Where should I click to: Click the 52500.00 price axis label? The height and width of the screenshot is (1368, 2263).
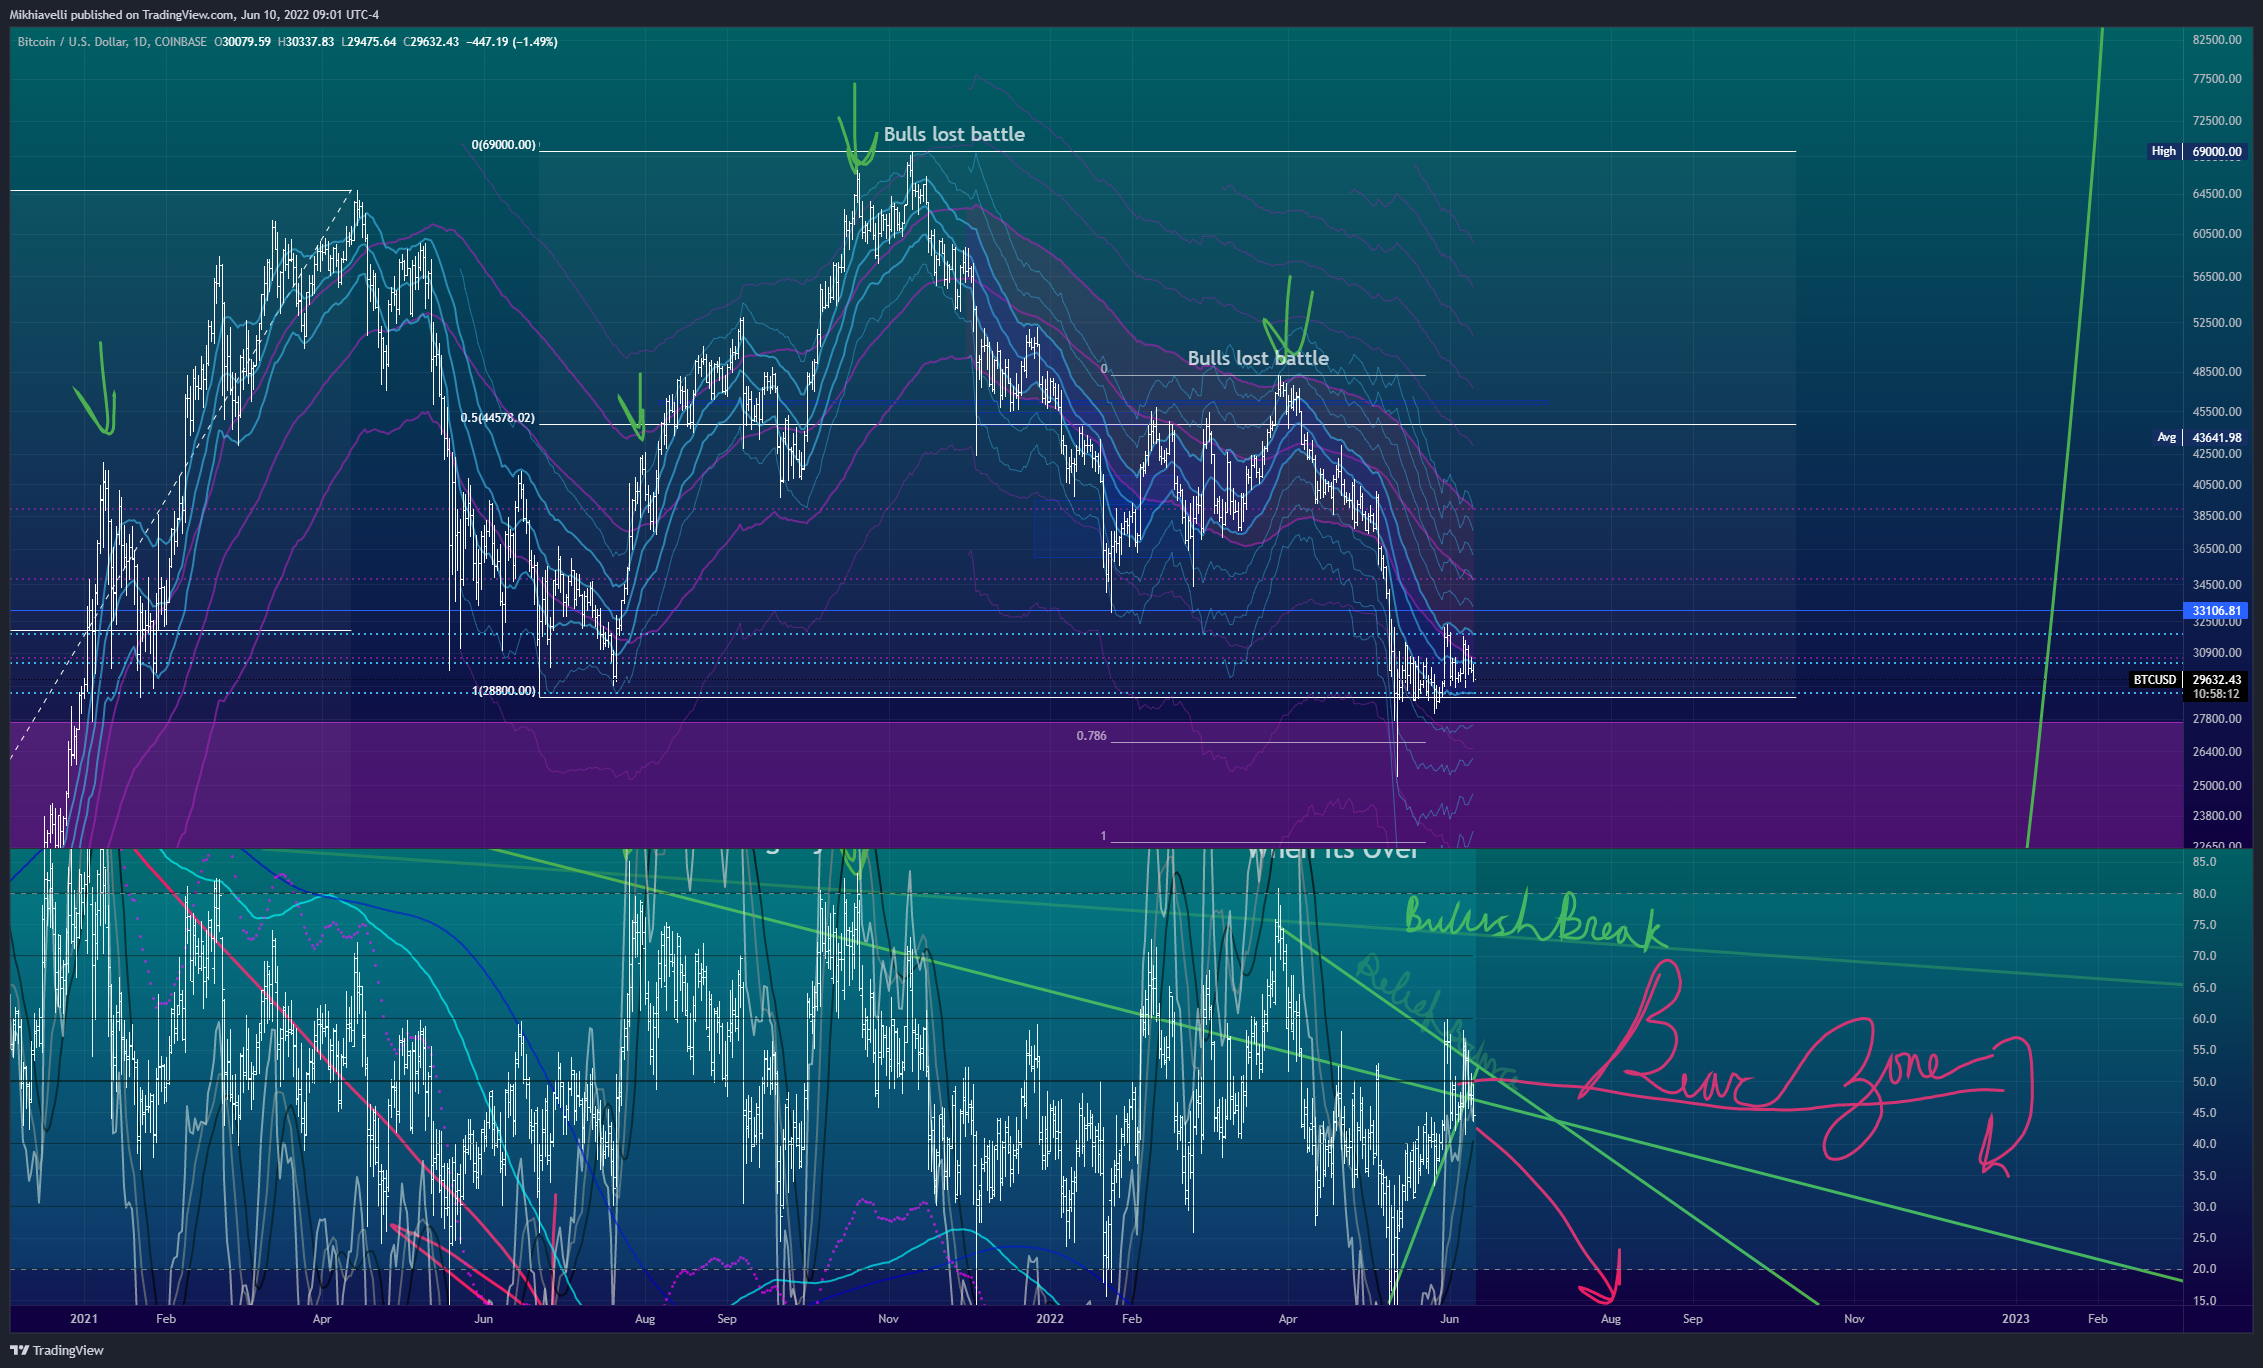[2217, 323]
